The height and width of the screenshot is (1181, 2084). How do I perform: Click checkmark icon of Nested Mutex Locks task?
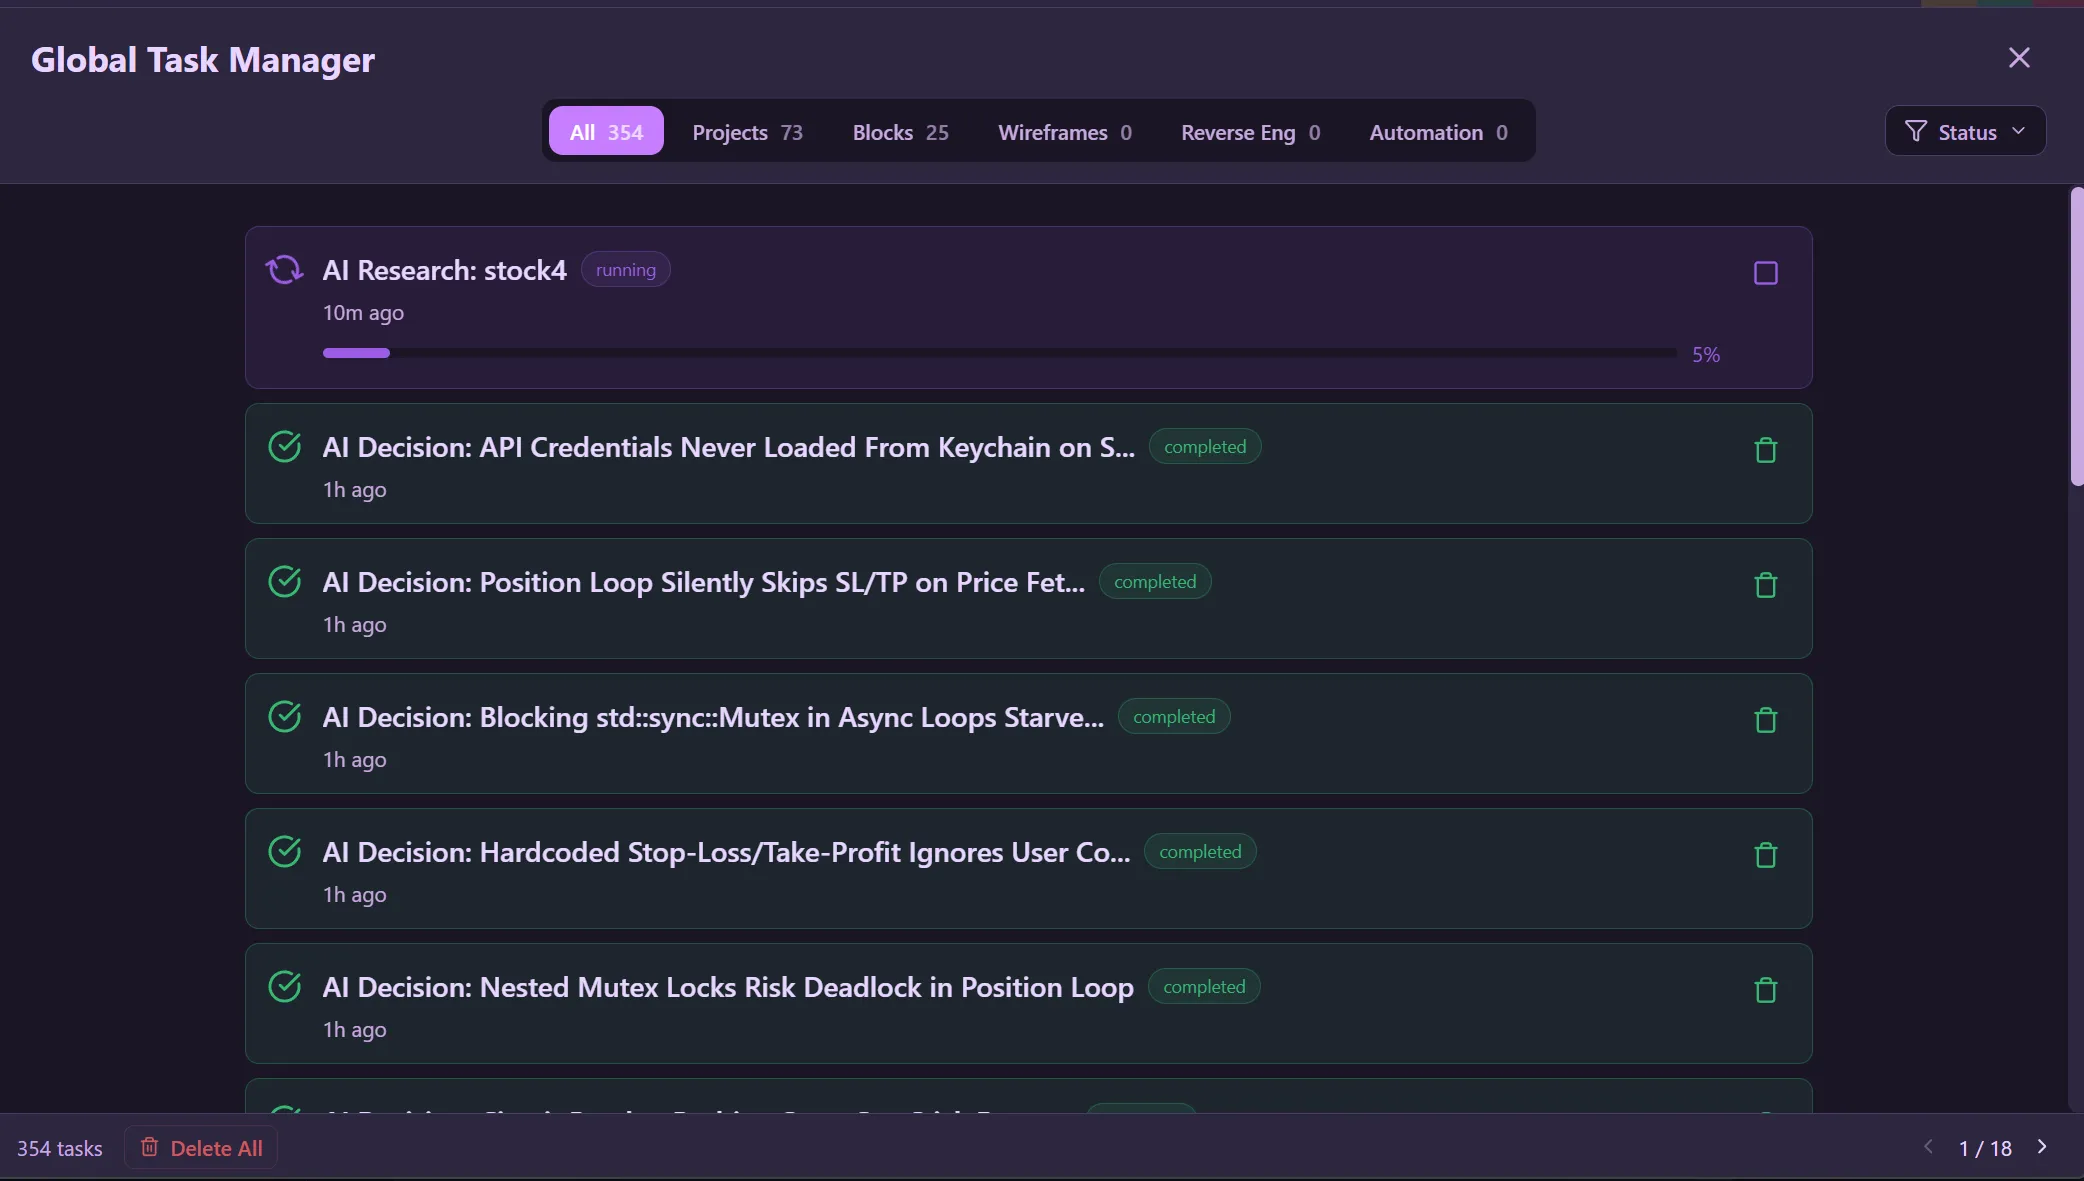pyautogui.click(x=285, y=987)
